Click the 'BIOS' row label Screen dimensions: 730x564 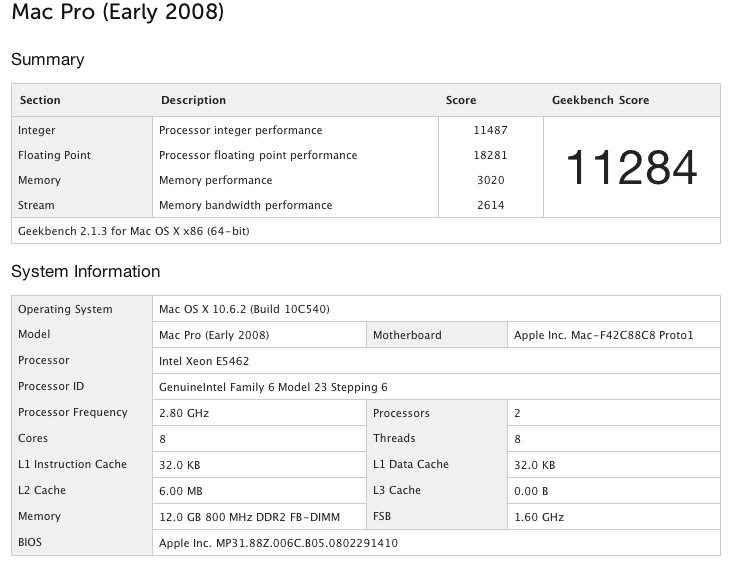point(30,543)
